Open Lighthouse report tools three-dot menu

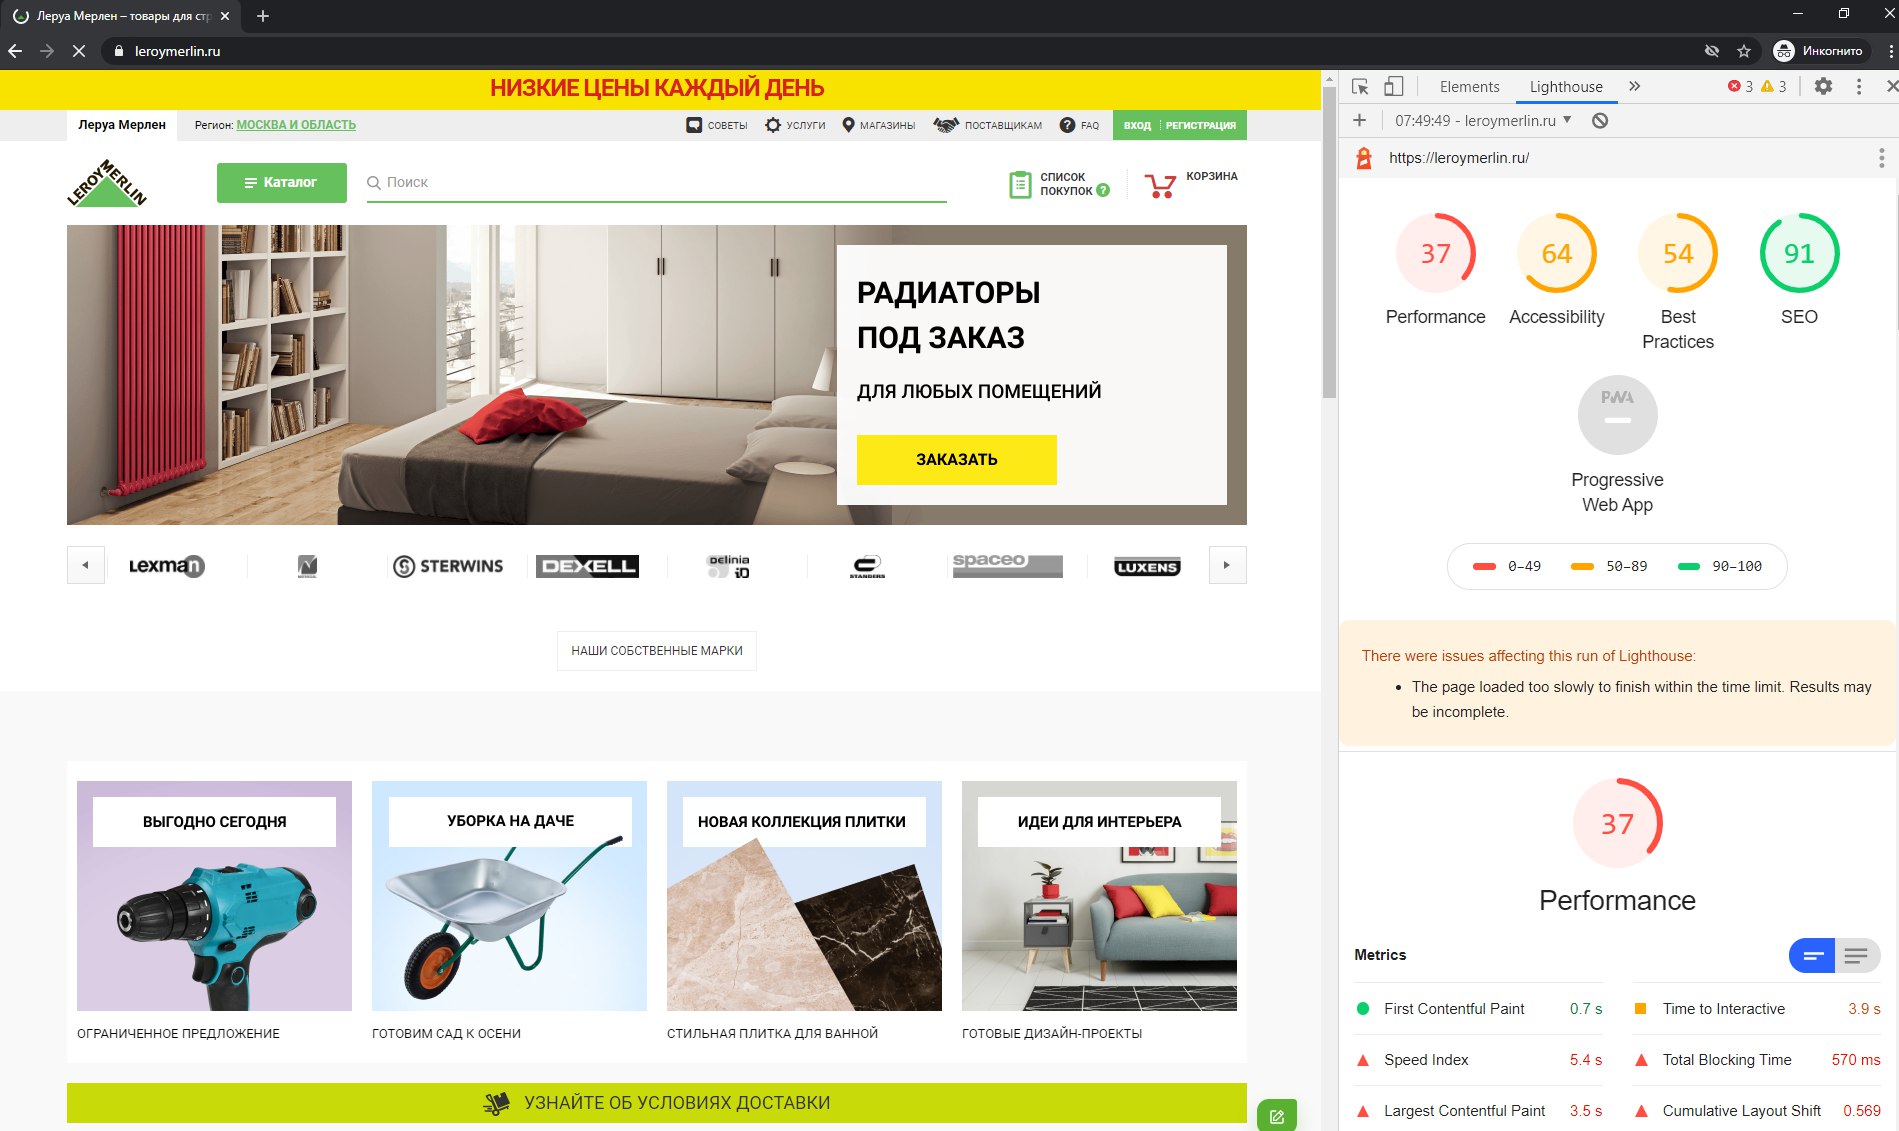(1881, 158)
